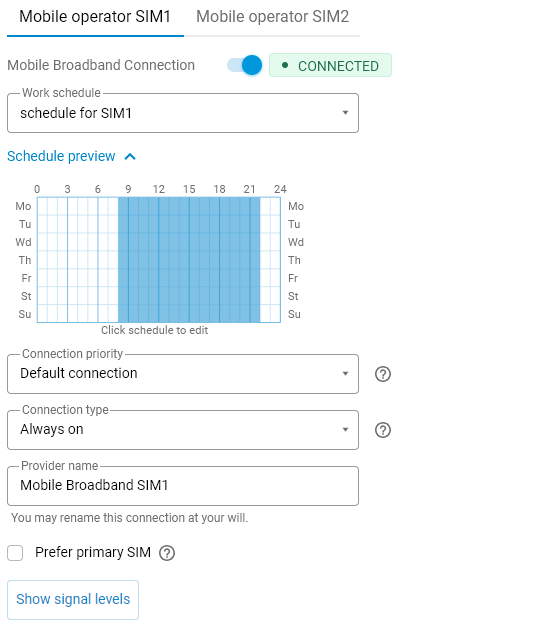The width and height of the screenshot is (555, 628).
Task: Open Default connection priority dropdown
Action: (x=183, y=374)
